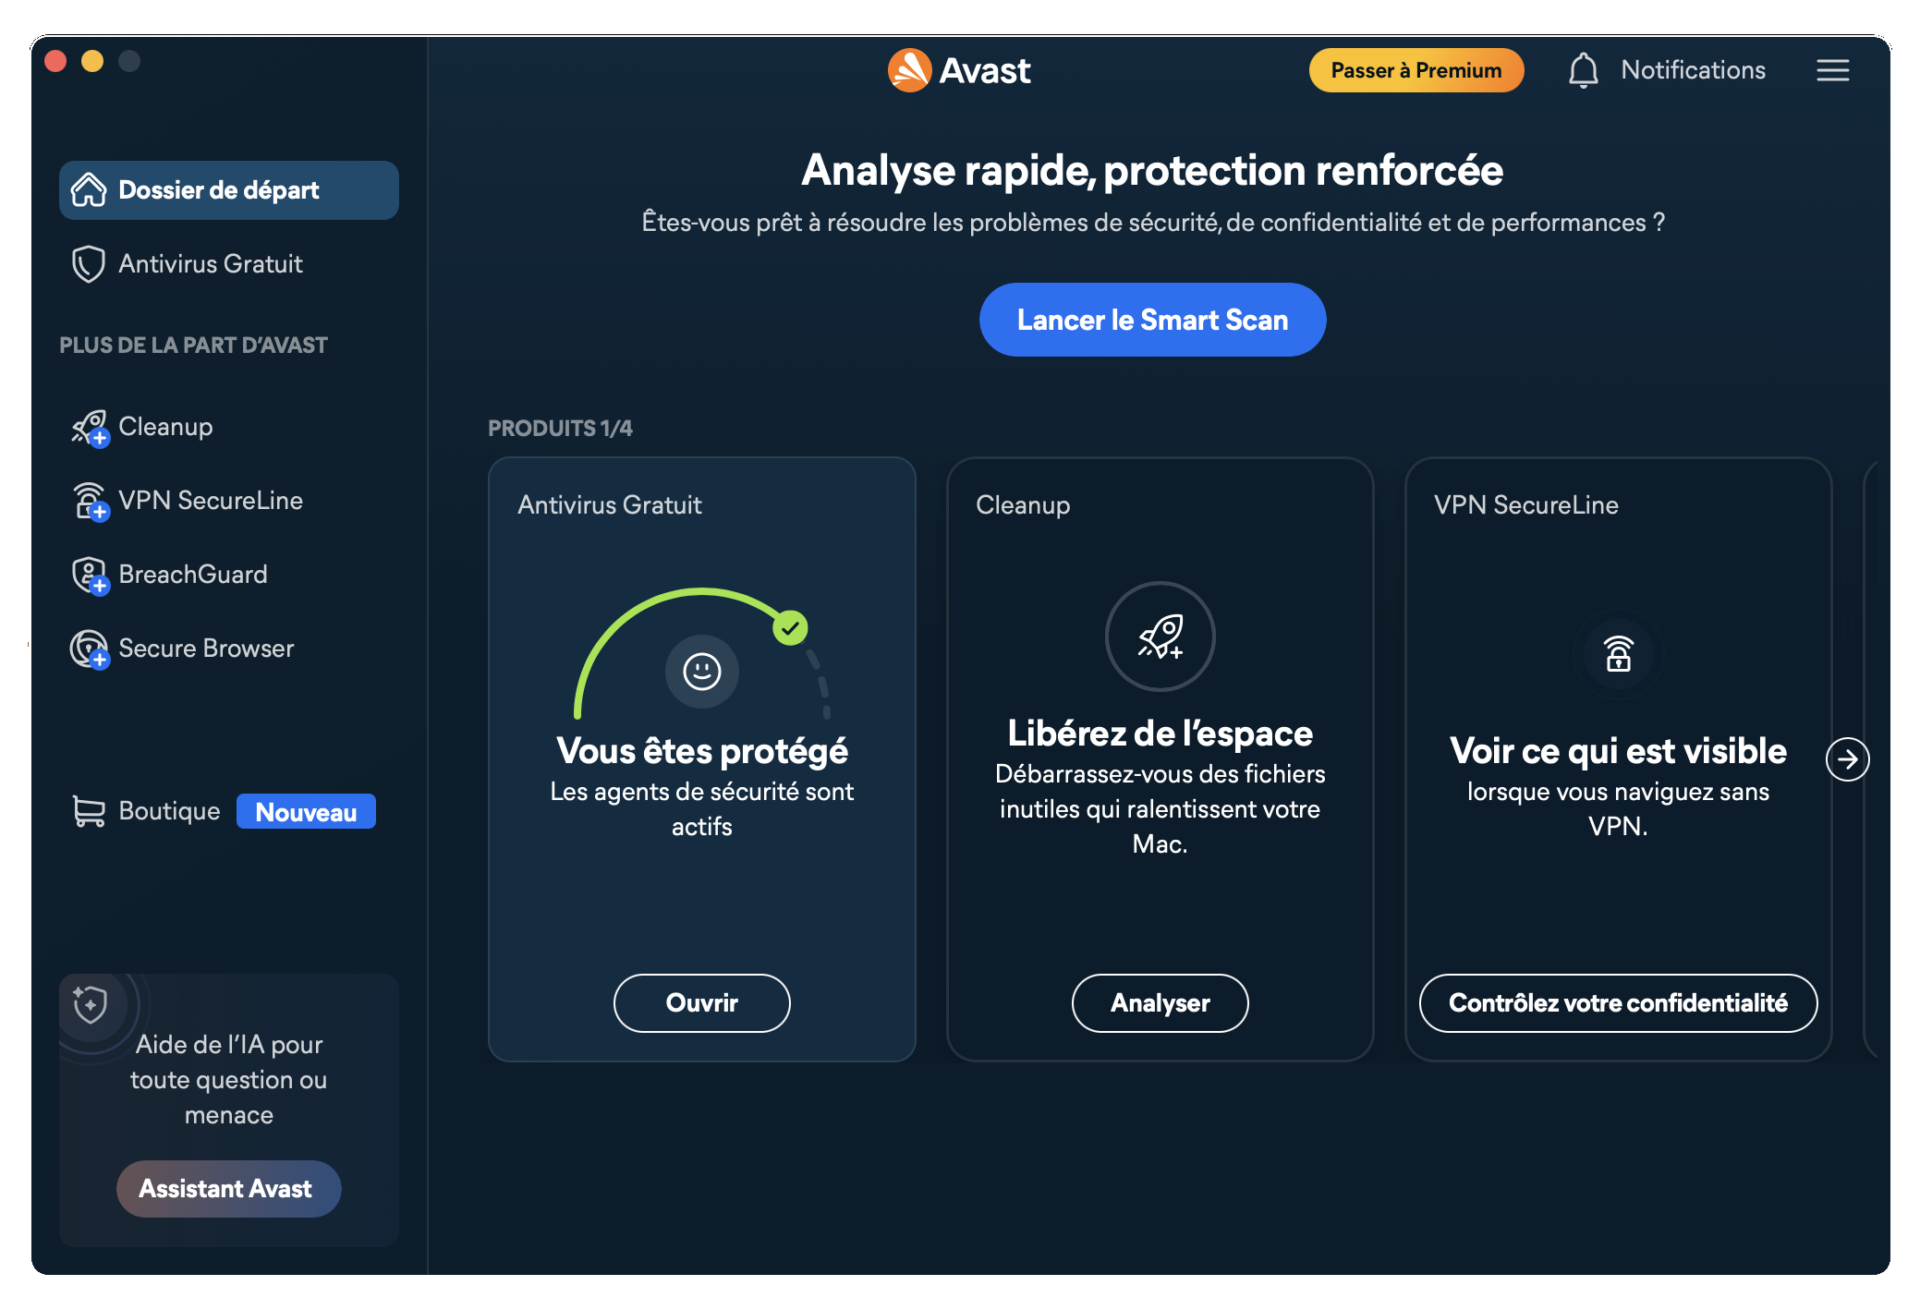Viewport: 1920px width, 1310px height.
Task: Click the Nouveau badge next to Boutique
Action: [x=306, y=812]
